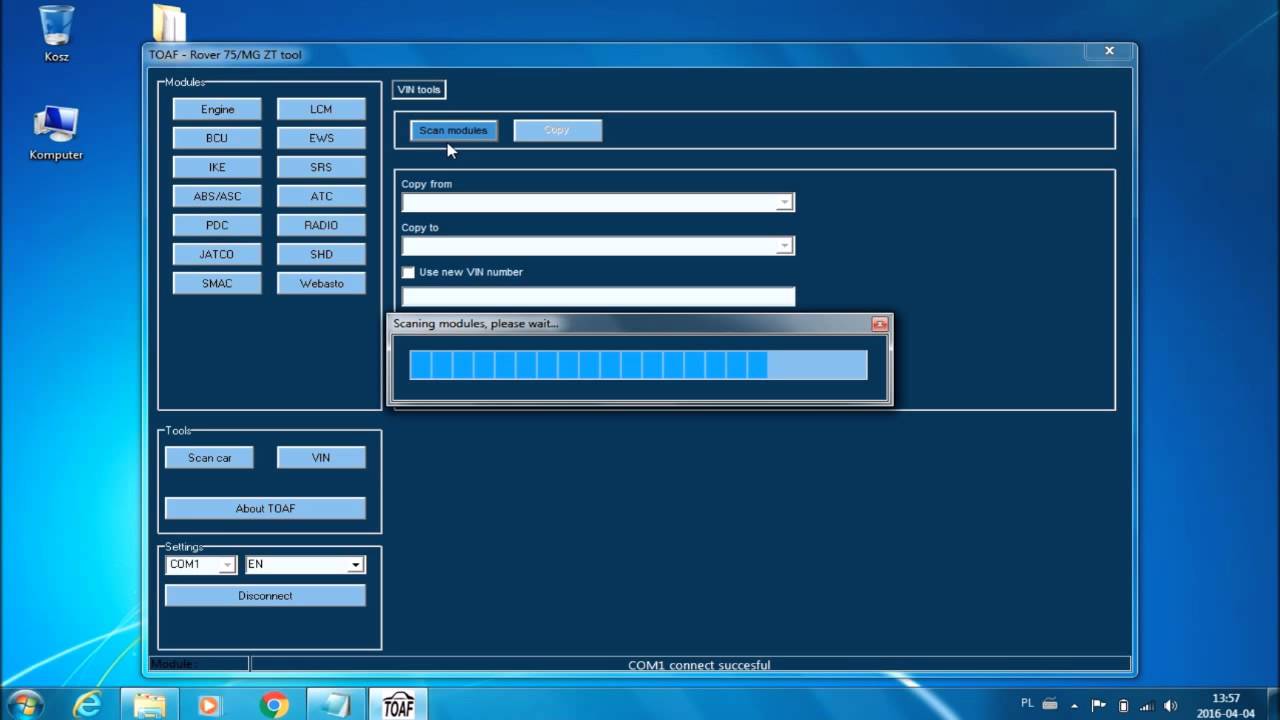This screenshot has width=1280, height=720.
Task: Choose the ABS/ASC module
Action: (x=217, y=196)
